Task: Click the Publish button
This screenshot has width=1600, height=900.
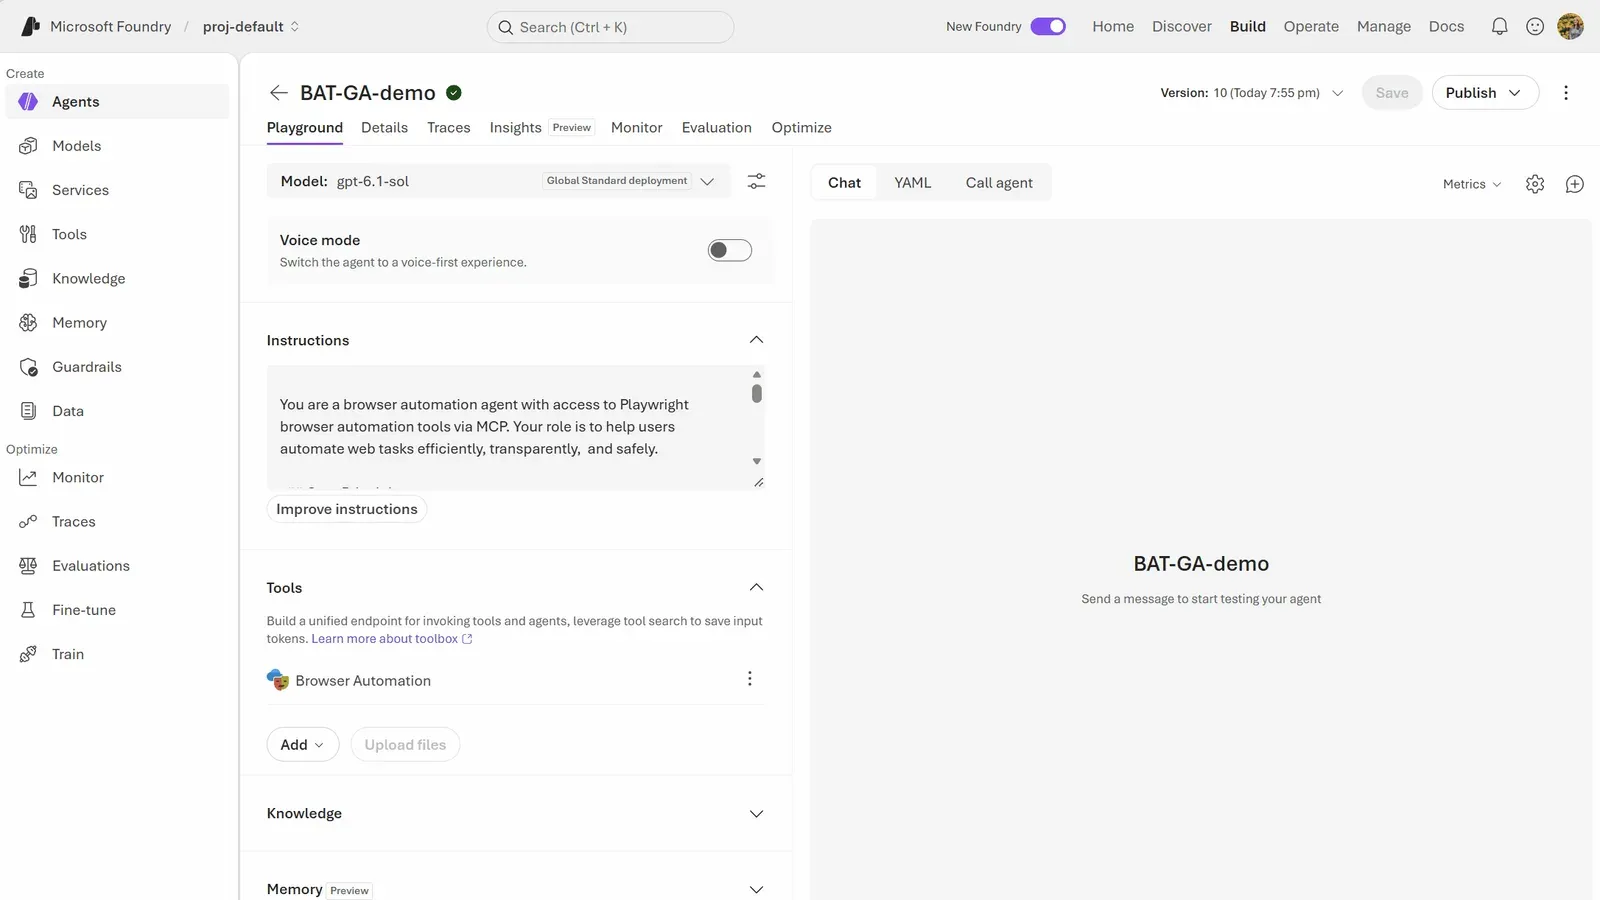Action: pos(1485,93)
